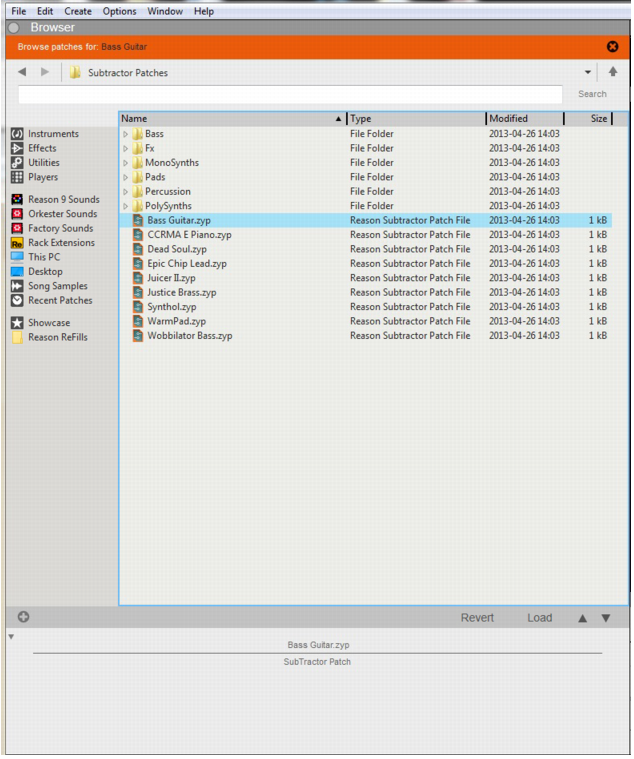Click the Instruments icon in sidebar

pyautogui.click(x=17, y=134)
